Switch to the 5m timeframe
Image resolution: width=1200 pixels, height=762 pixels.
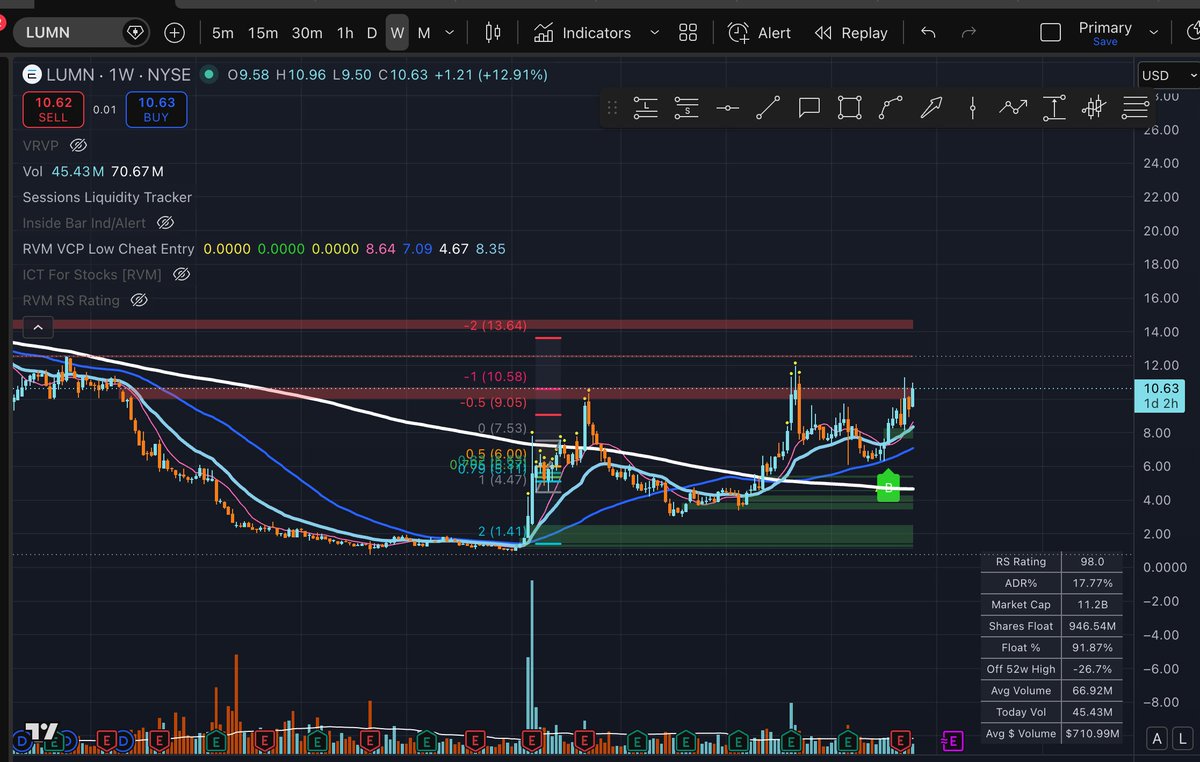click(222, 33)
